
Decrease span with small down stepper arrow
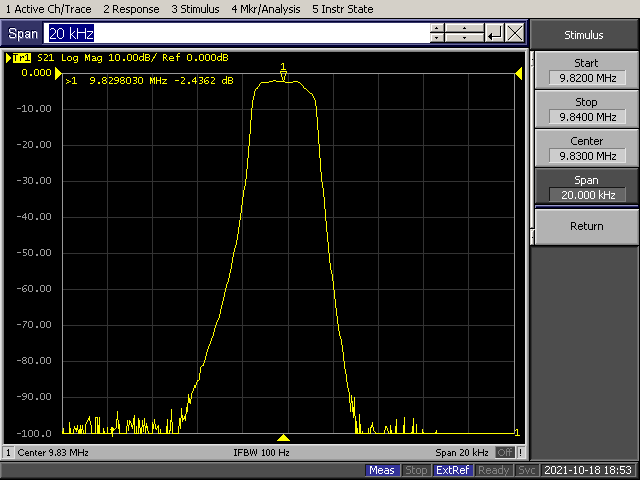pos(435,39)
